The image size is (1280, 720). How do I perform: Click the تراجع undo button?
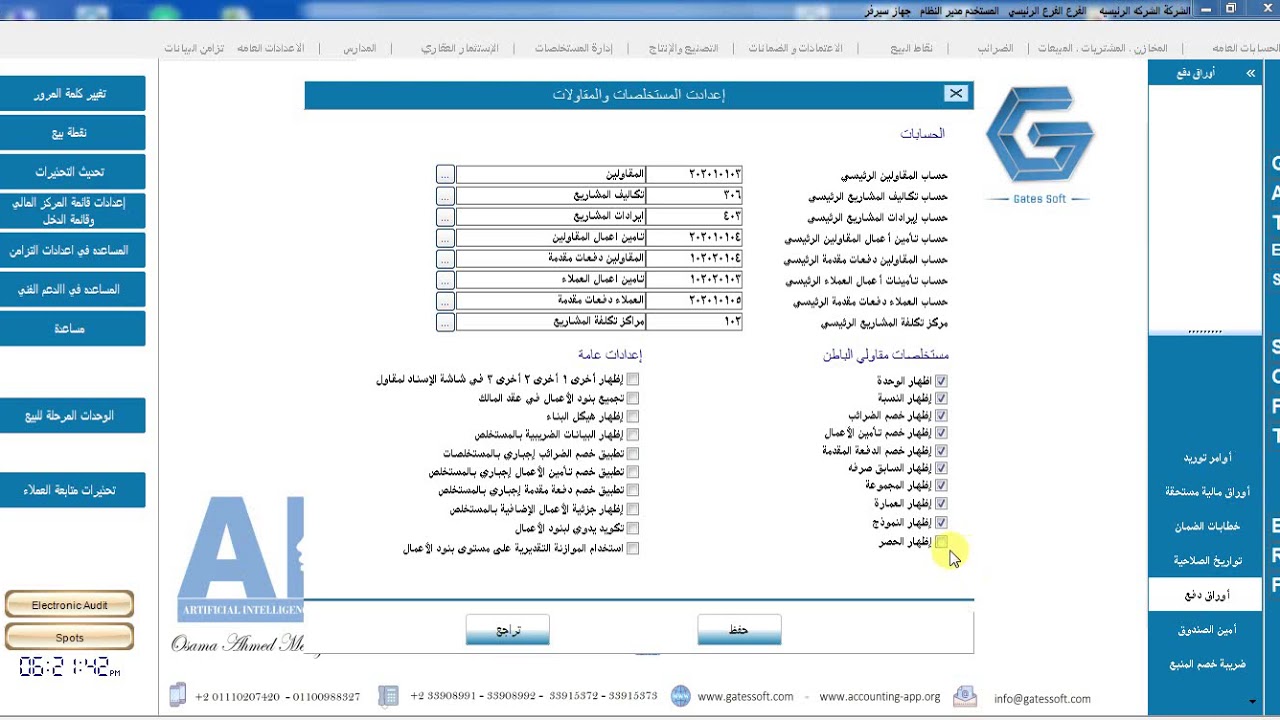[508, 629]
